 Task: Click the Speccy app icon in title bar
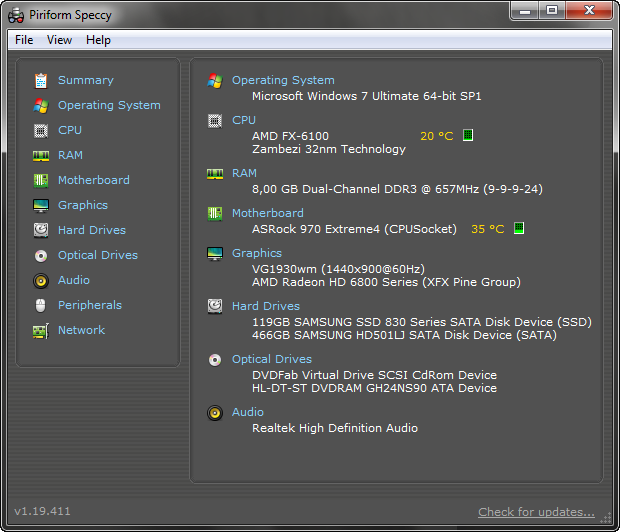click(16, 15)
